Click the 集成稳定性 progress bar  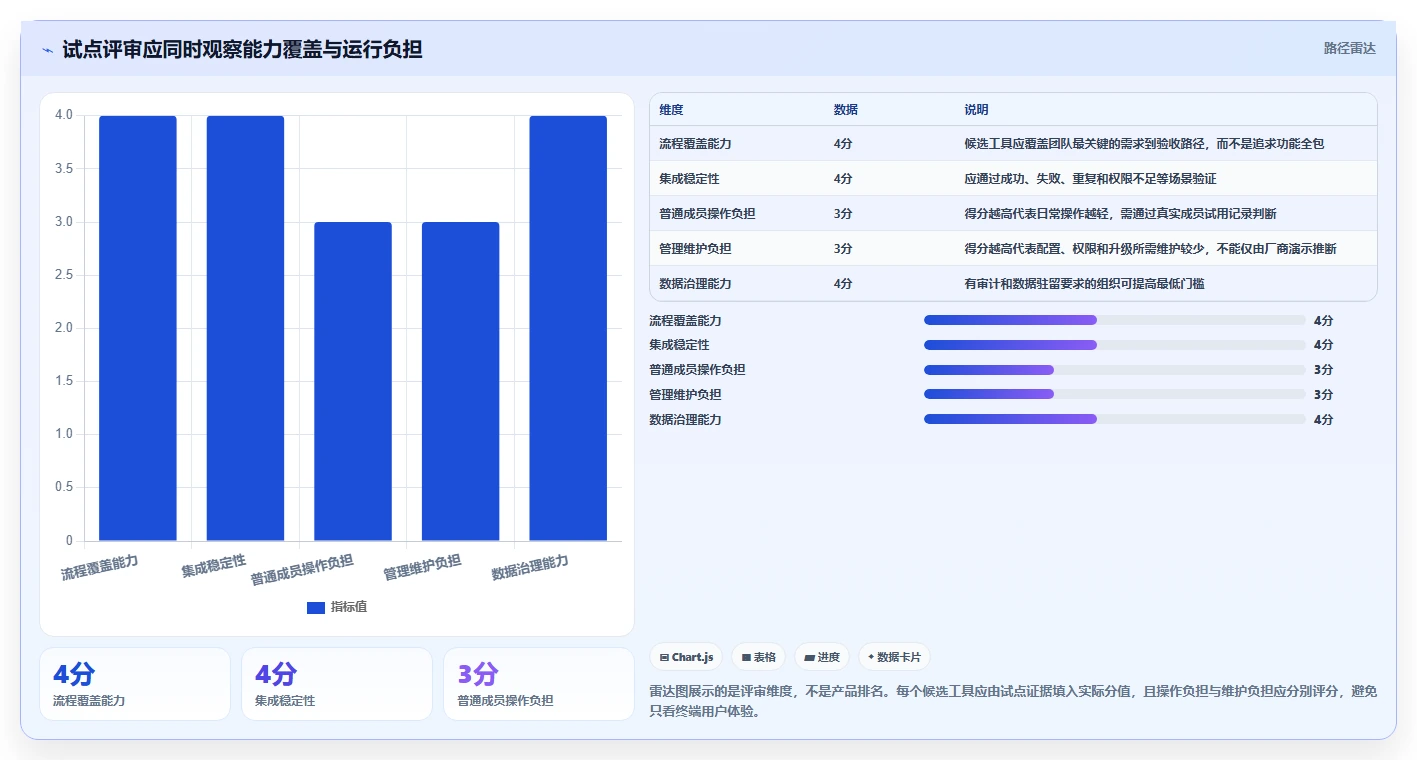pyautogui.click(x=1115, y=345)
